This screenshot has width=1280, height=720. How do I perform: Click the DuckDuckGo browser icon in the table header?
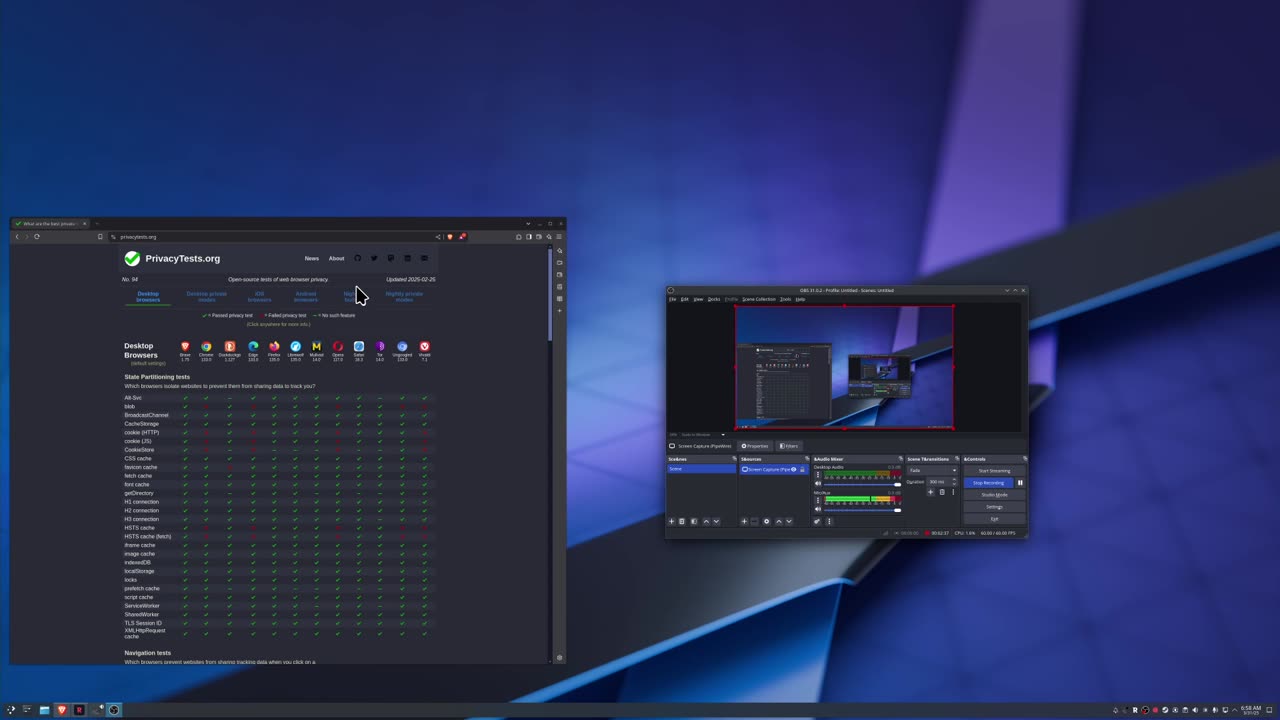coord(230,346)
